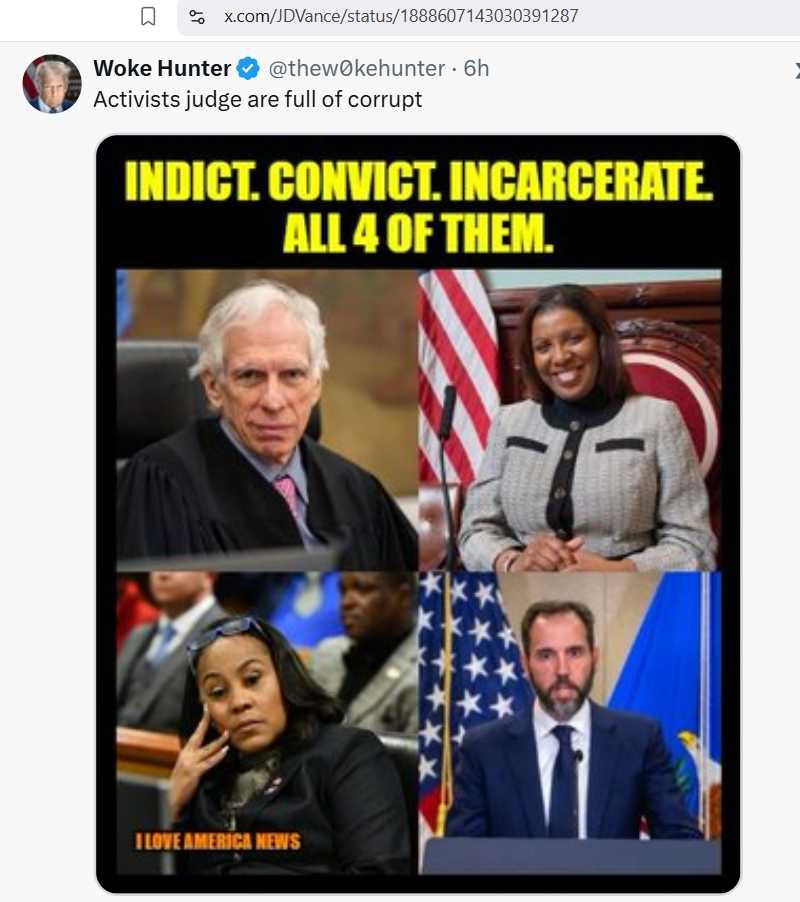The width and height of the screenshot is (800, 902).
Task: Open the site information tune icon
Action: [197, 17]
